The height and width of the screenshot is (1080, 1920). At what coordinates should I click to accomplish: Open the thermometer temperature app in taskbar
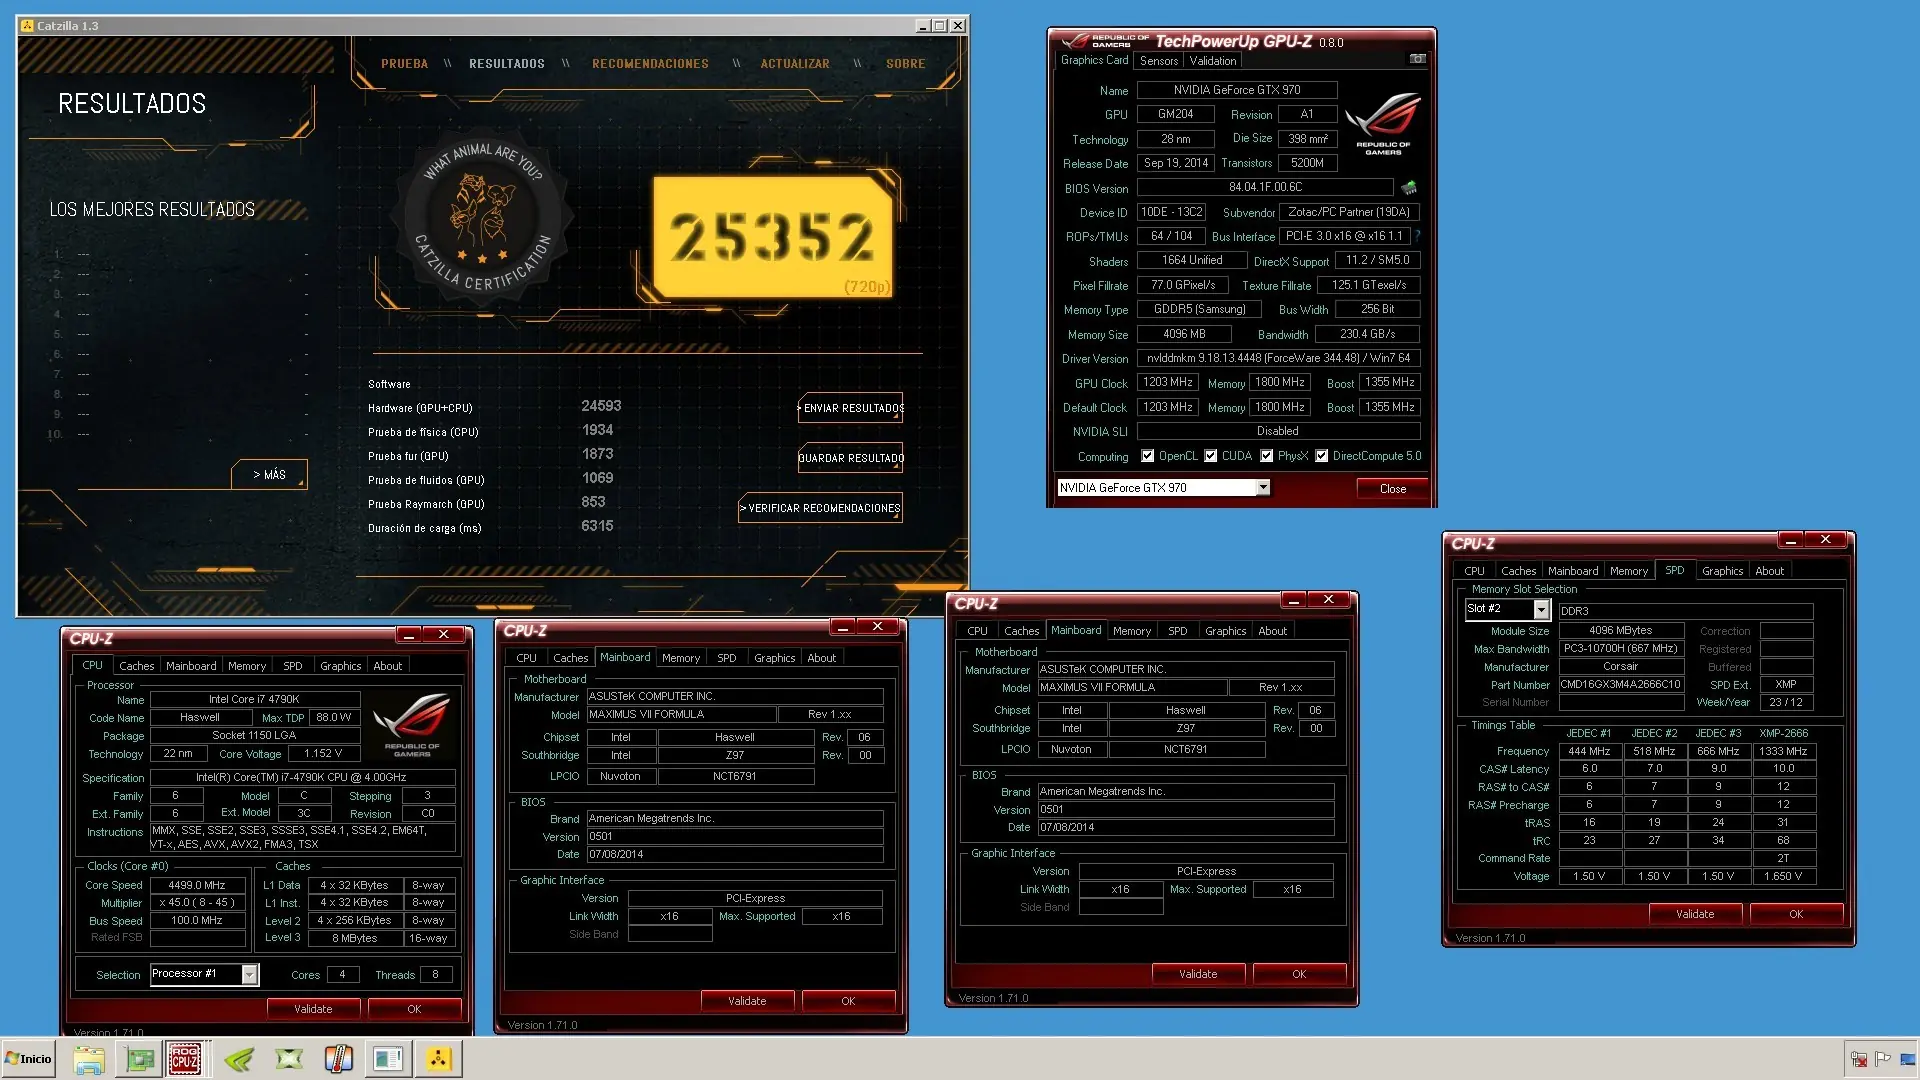[339, 1059]
